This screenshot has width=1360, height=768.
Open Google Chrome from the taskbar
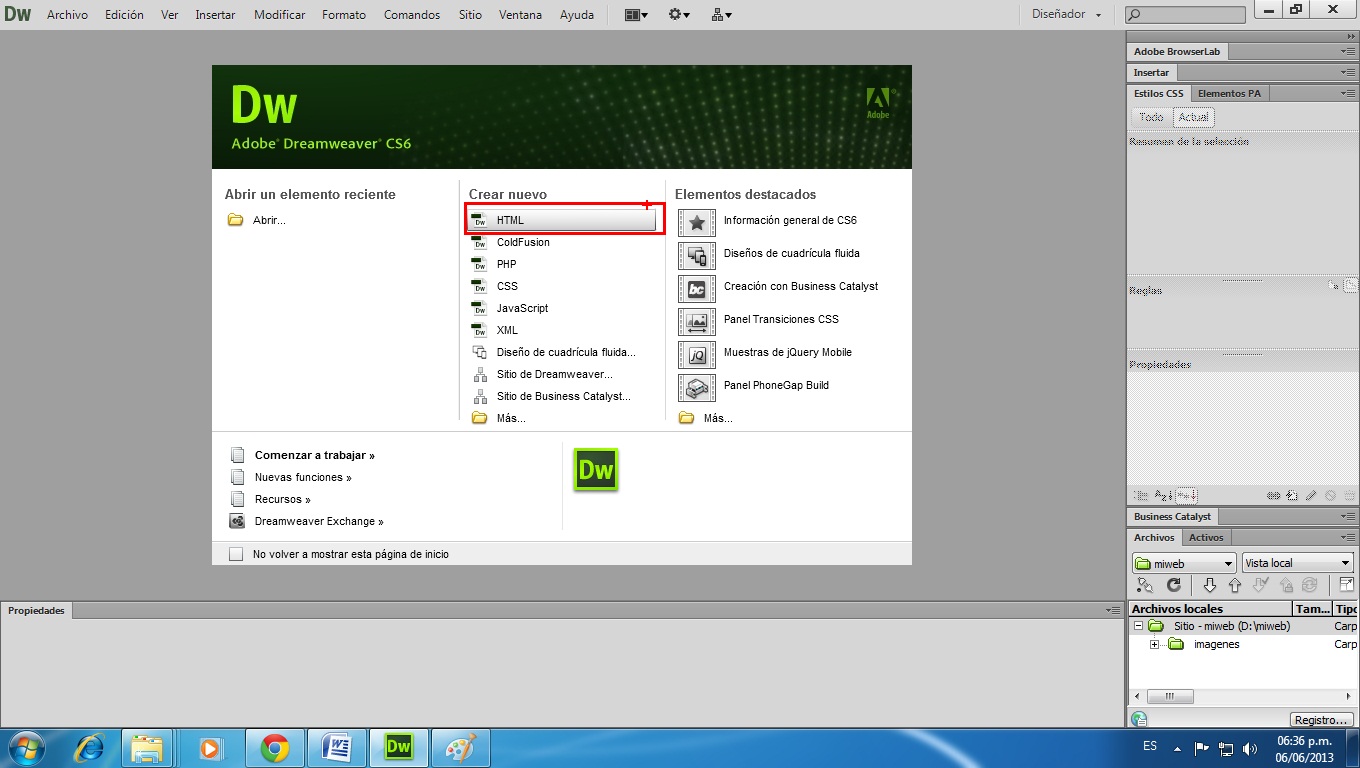tap(274, 746)
